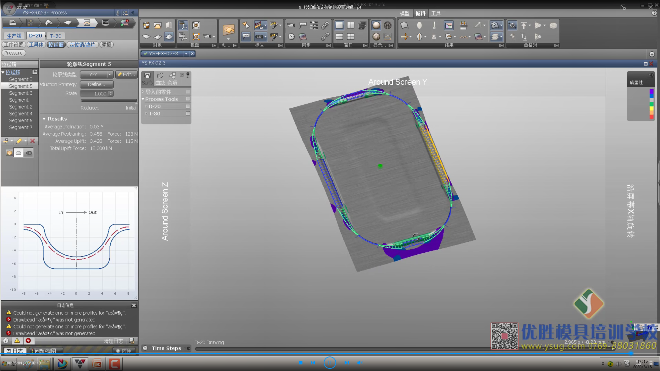Collapse the Results section
660x371 pixels.
(44, 119)
